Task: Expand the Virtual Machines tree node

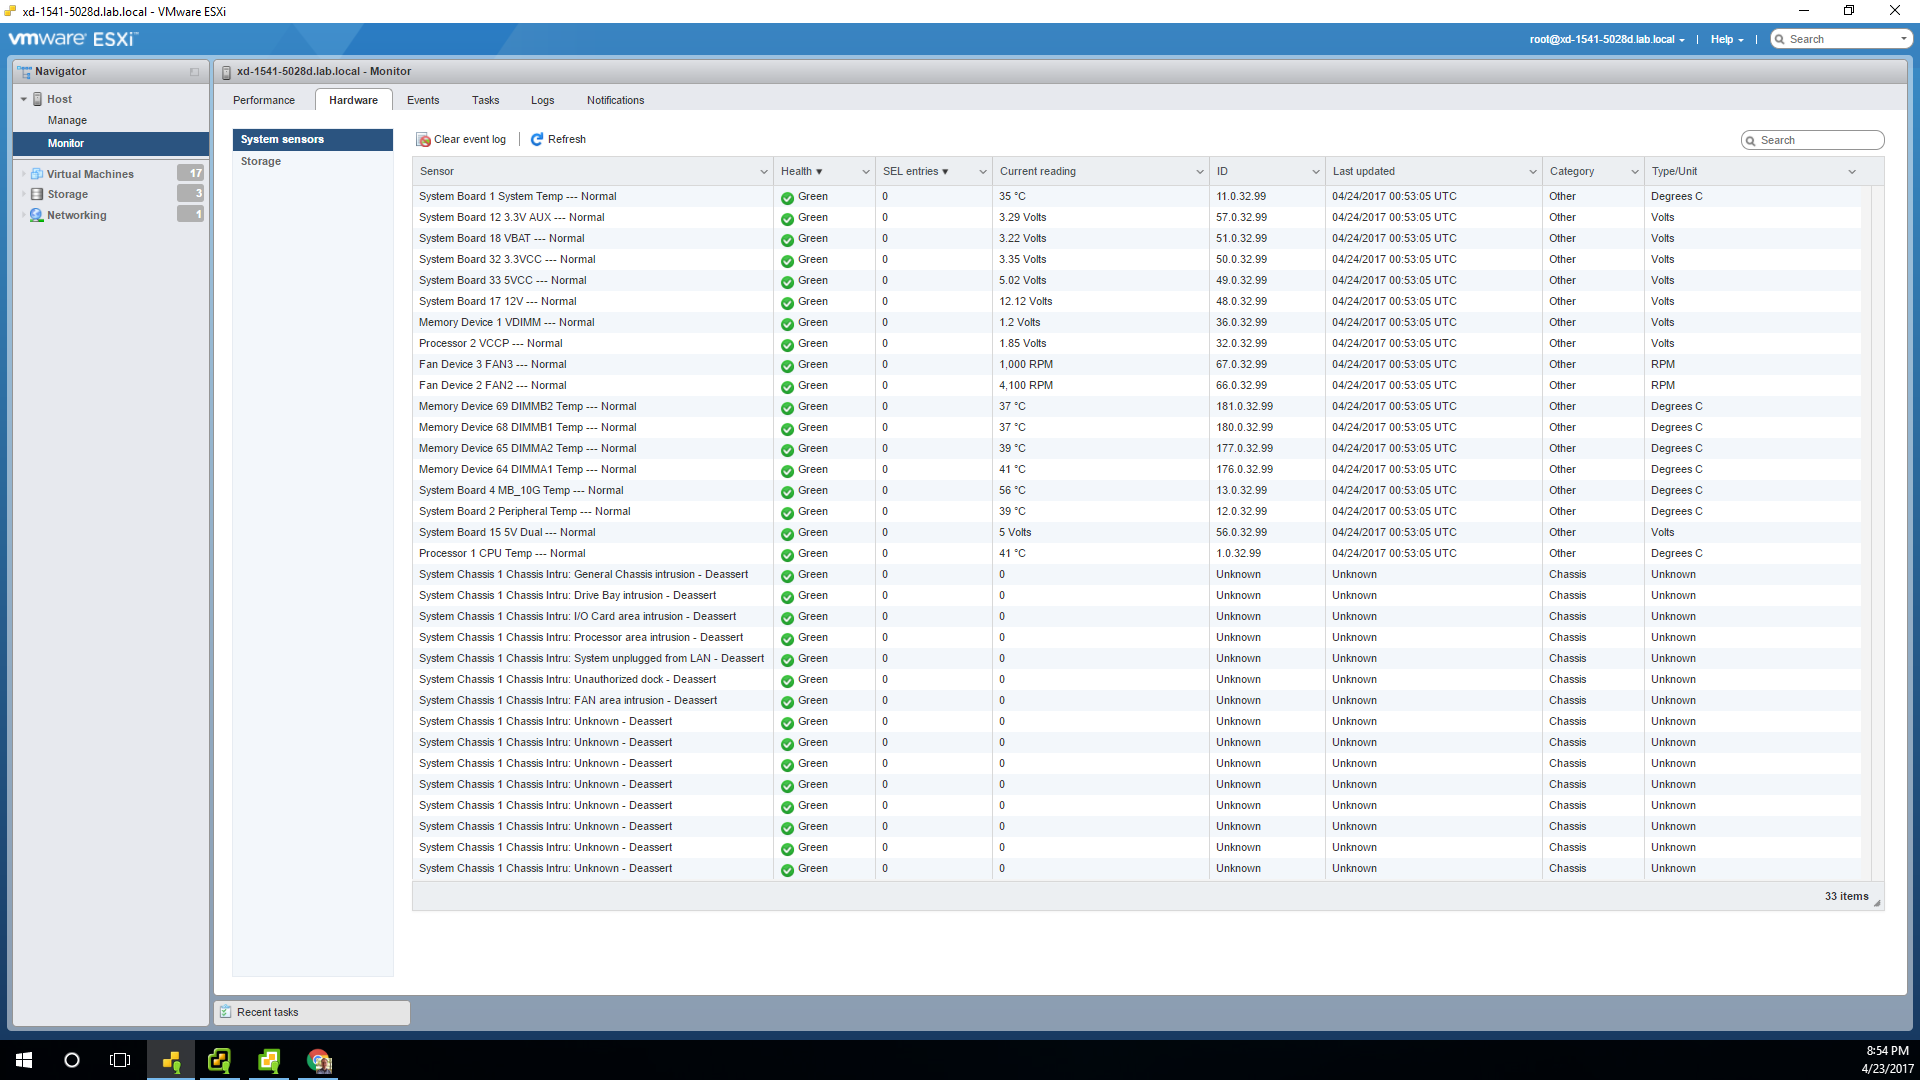Action: (x=24, y=174)
